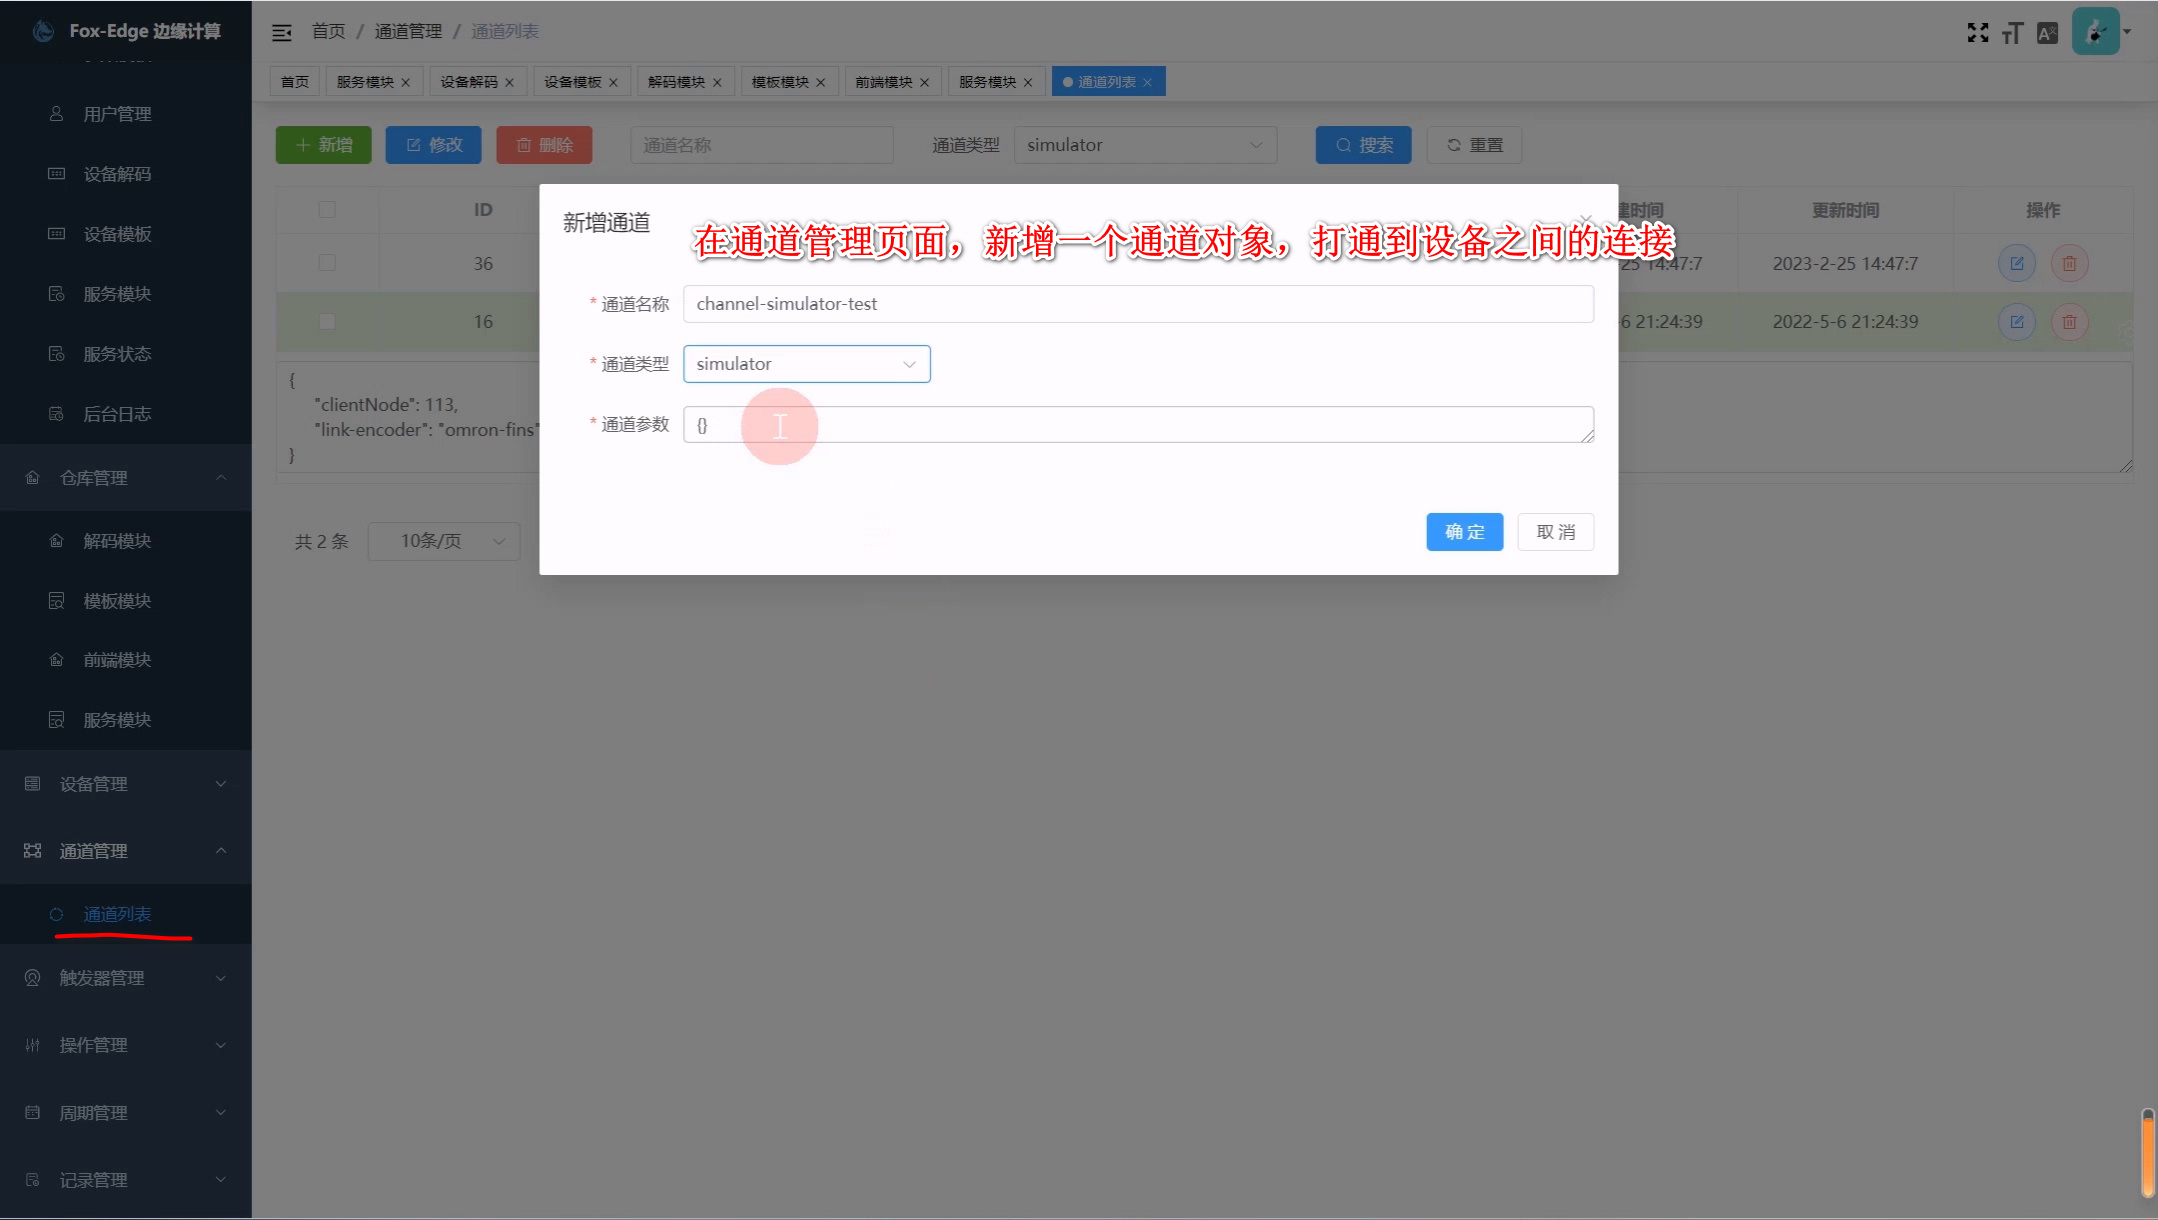
Task: Click the 更新时间 column header
Action: (x=1846, y=210)
